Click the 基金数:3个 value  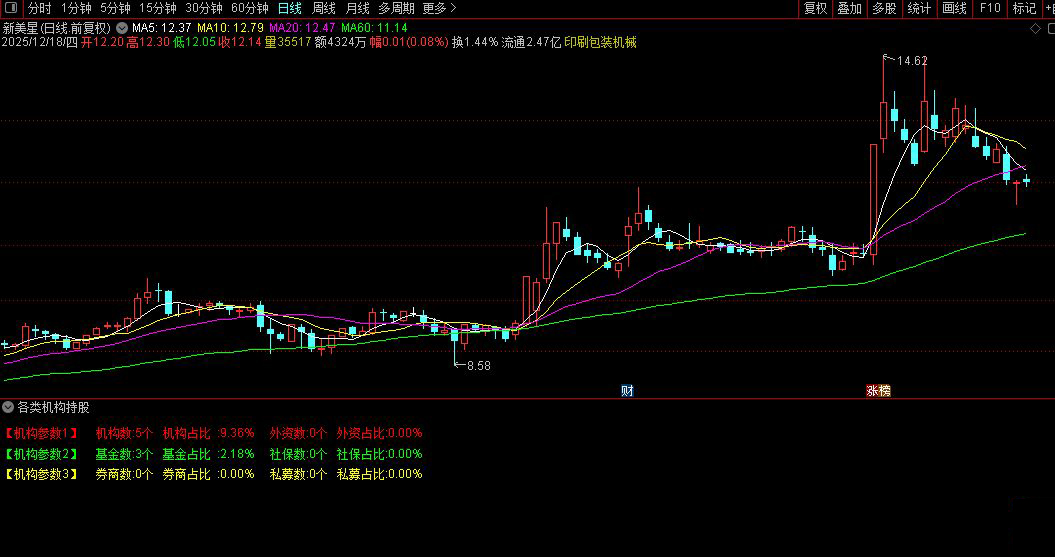124,453
